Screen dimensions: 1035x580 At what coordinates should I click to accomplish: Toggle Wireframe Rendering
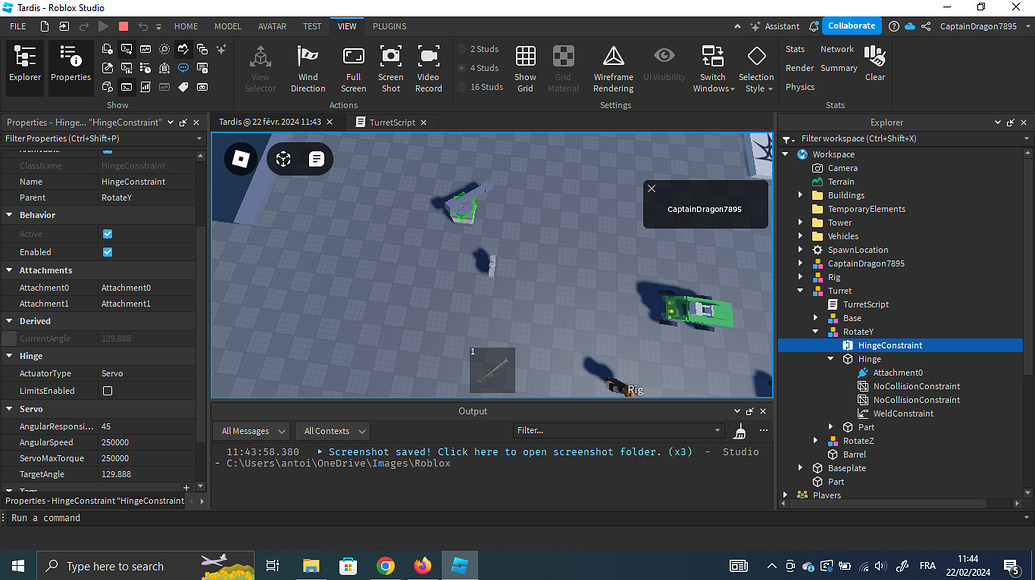pos(613,69)
